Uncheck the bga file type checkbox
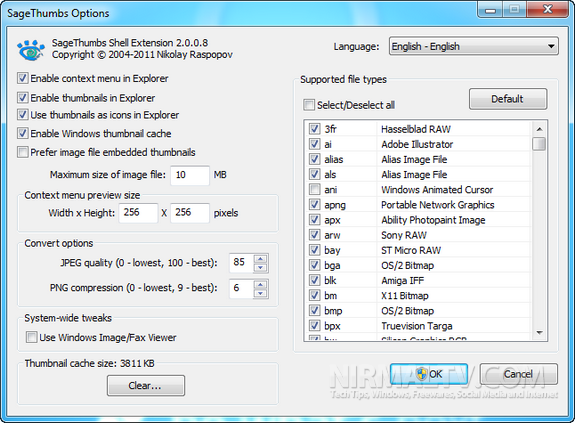Viewport: 575px width, 423px height. coord(314,265)
